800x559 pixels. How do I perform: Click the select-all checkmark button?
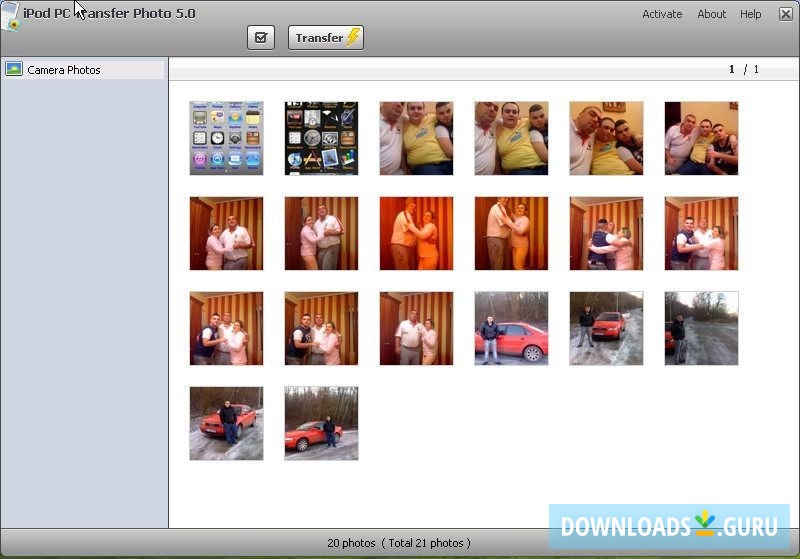tap(261, 38)
